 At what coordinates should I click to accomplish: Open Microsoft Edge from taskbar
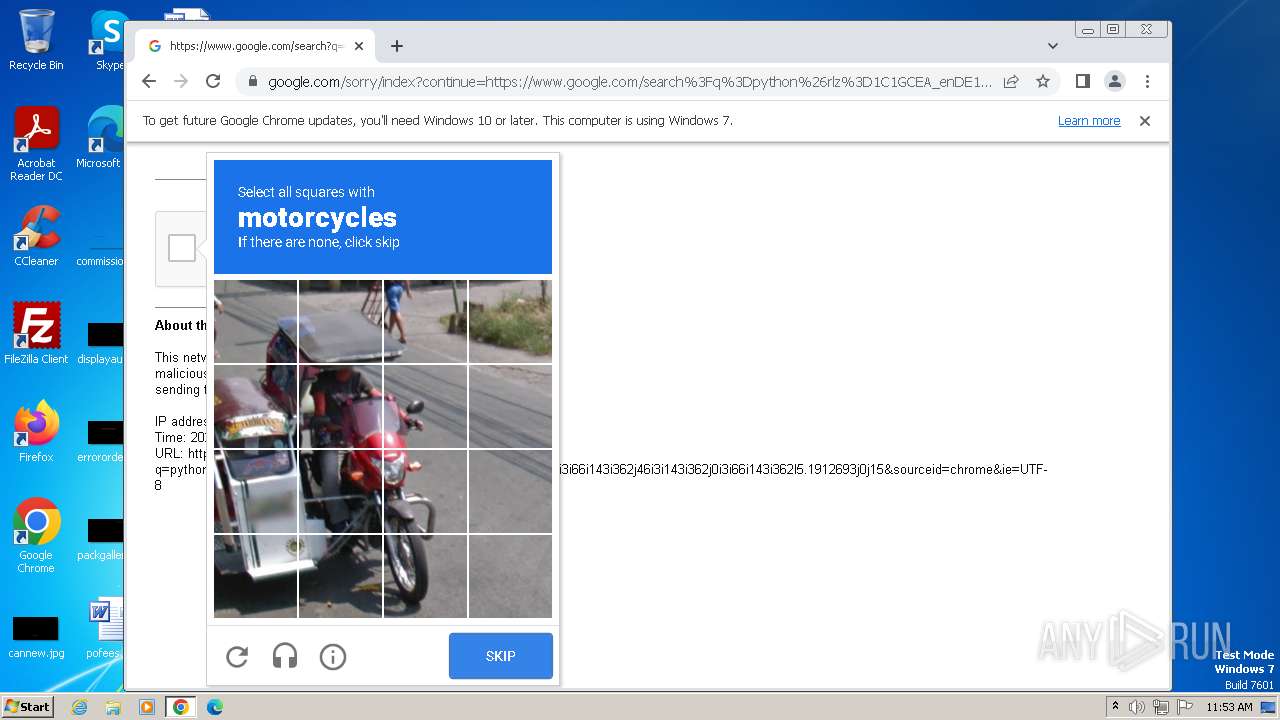click(214, 707)
